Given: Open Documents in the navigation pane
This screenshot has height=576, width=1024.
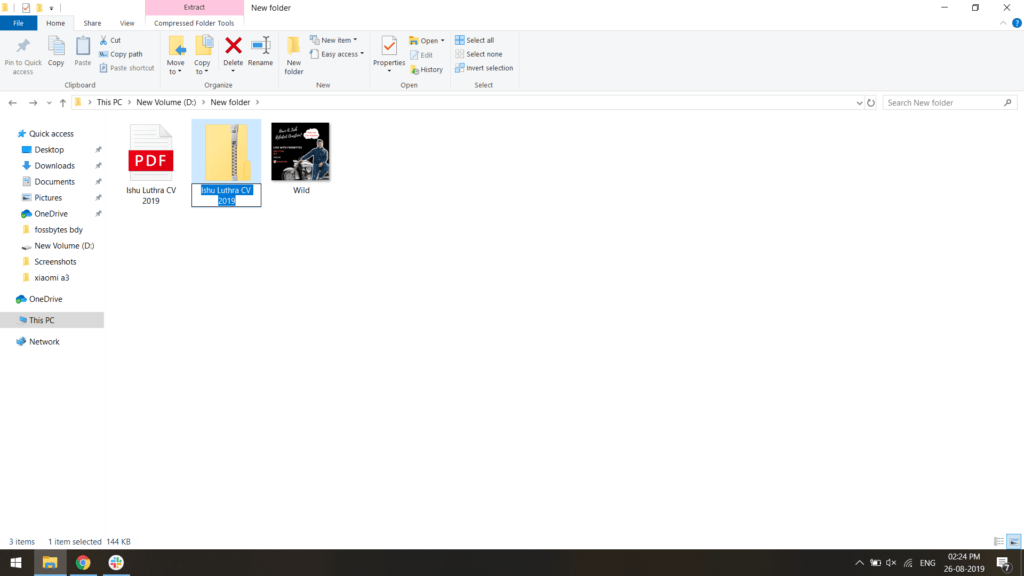Looking at the screenshot, I should tap(54, 182).
